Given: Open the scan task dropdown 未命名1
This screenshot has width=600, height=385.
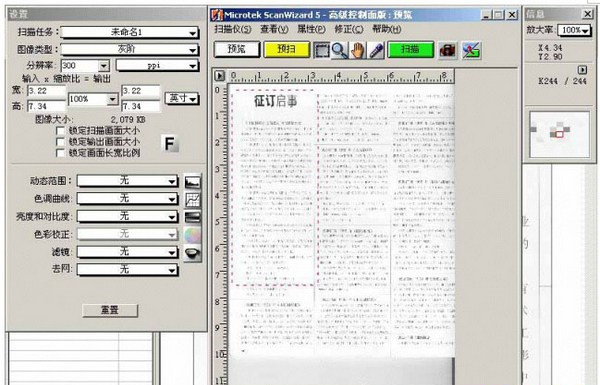Looking at the screenshot, I should click(x=130, y=32).
